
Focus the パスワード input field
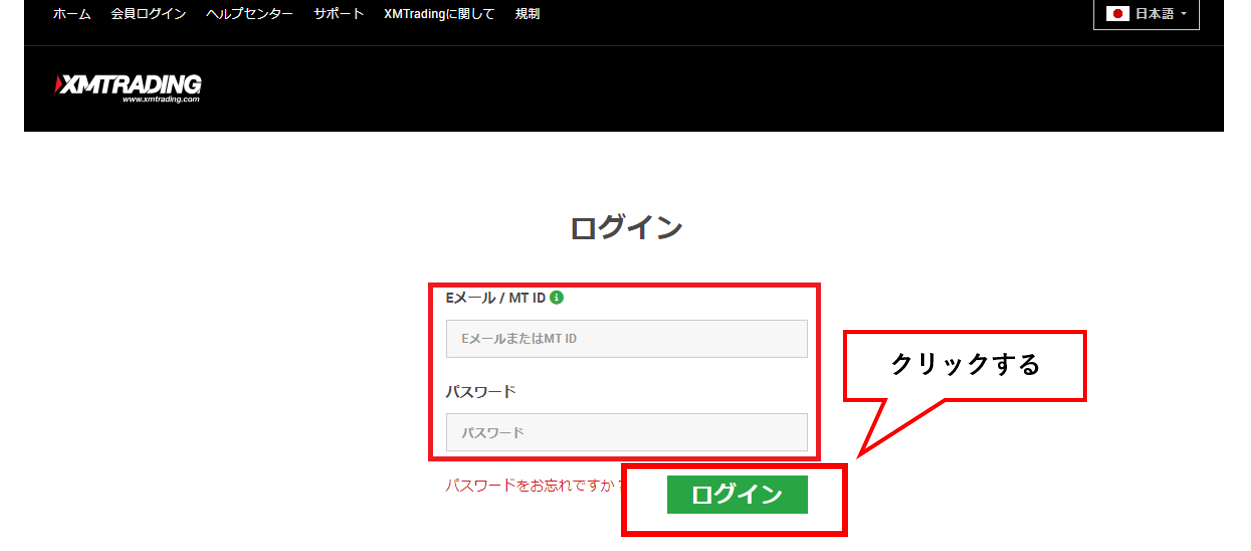(626, 432)
